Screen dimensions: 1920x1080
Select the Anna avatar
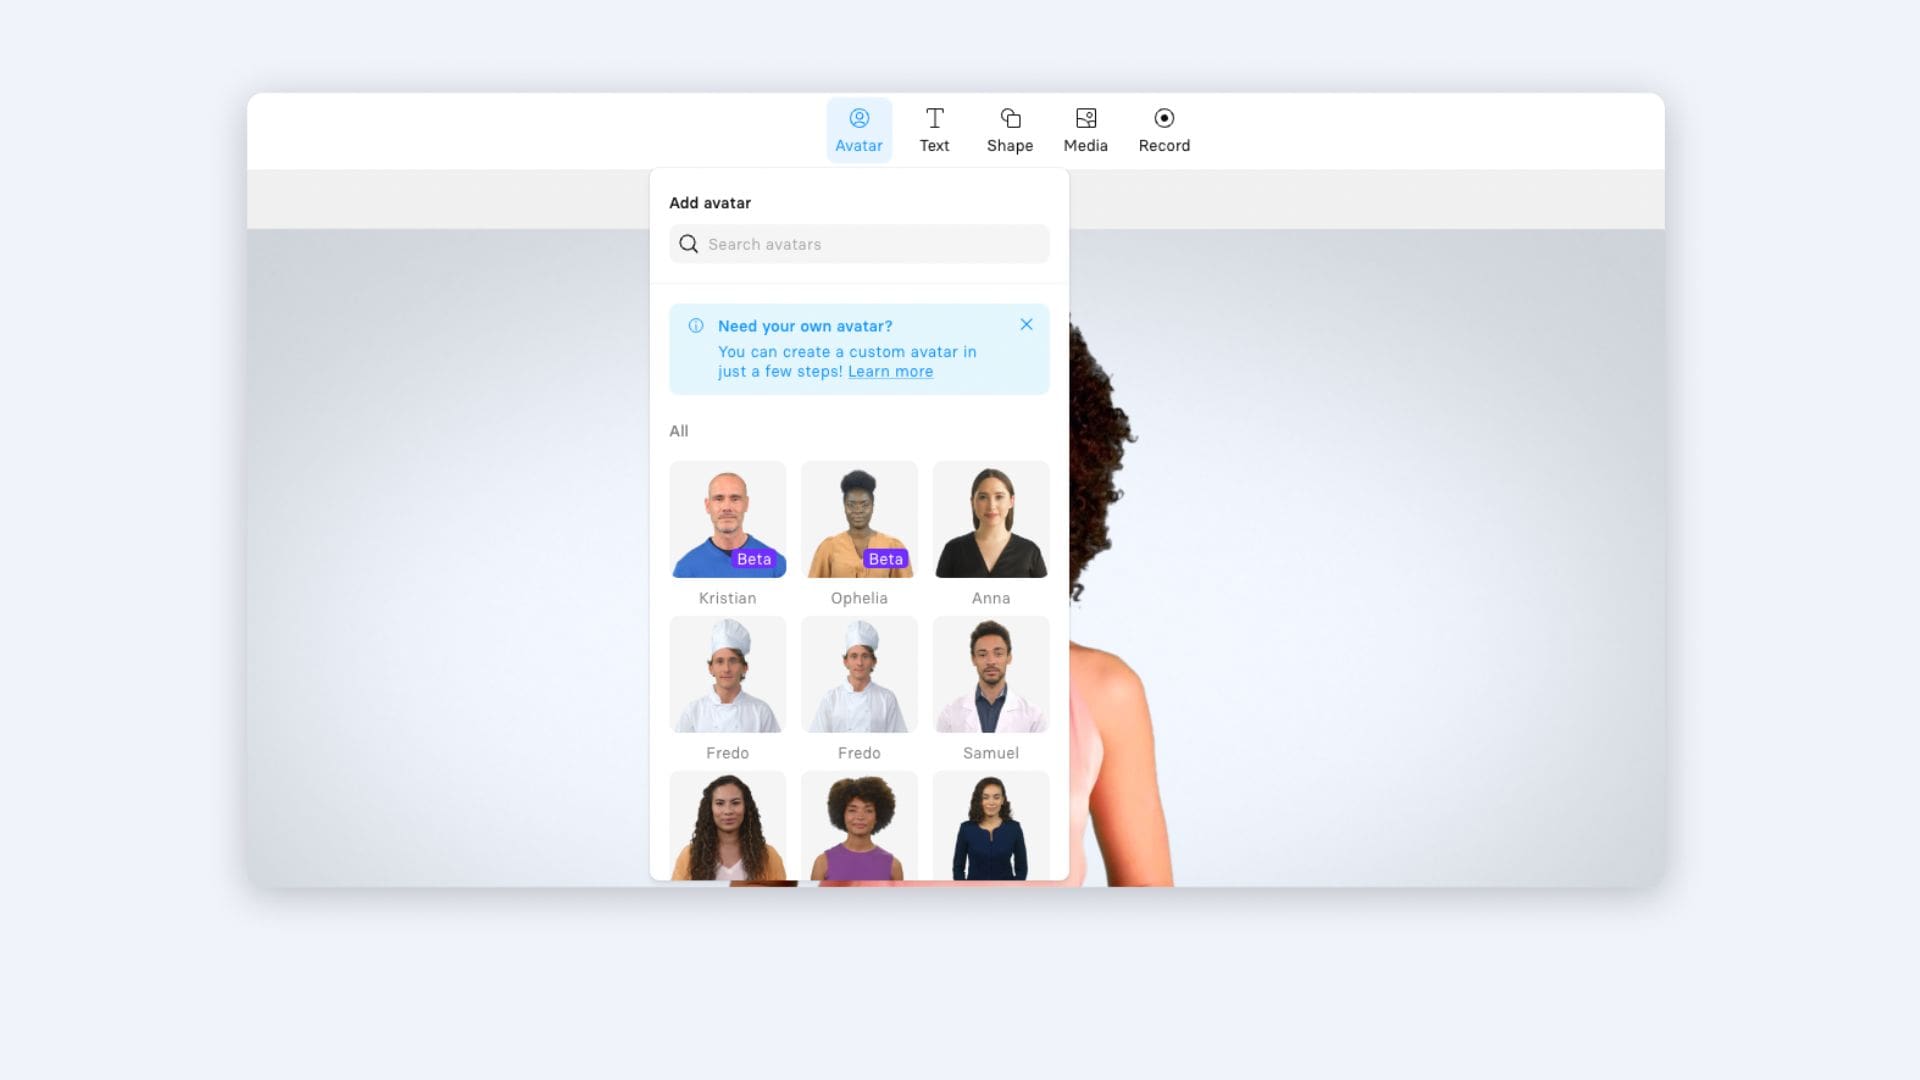pyautogui.click(x=990, y=518)
